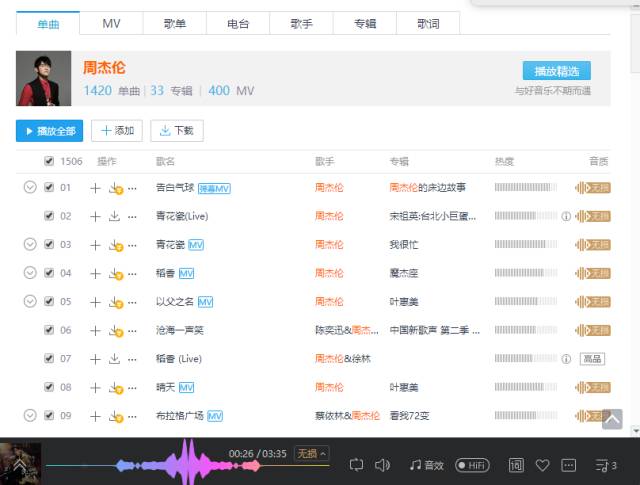The height and width of the screenshot is (485, 640).
Task: Uncheck the checkbox for row 04
Action: 49,273
